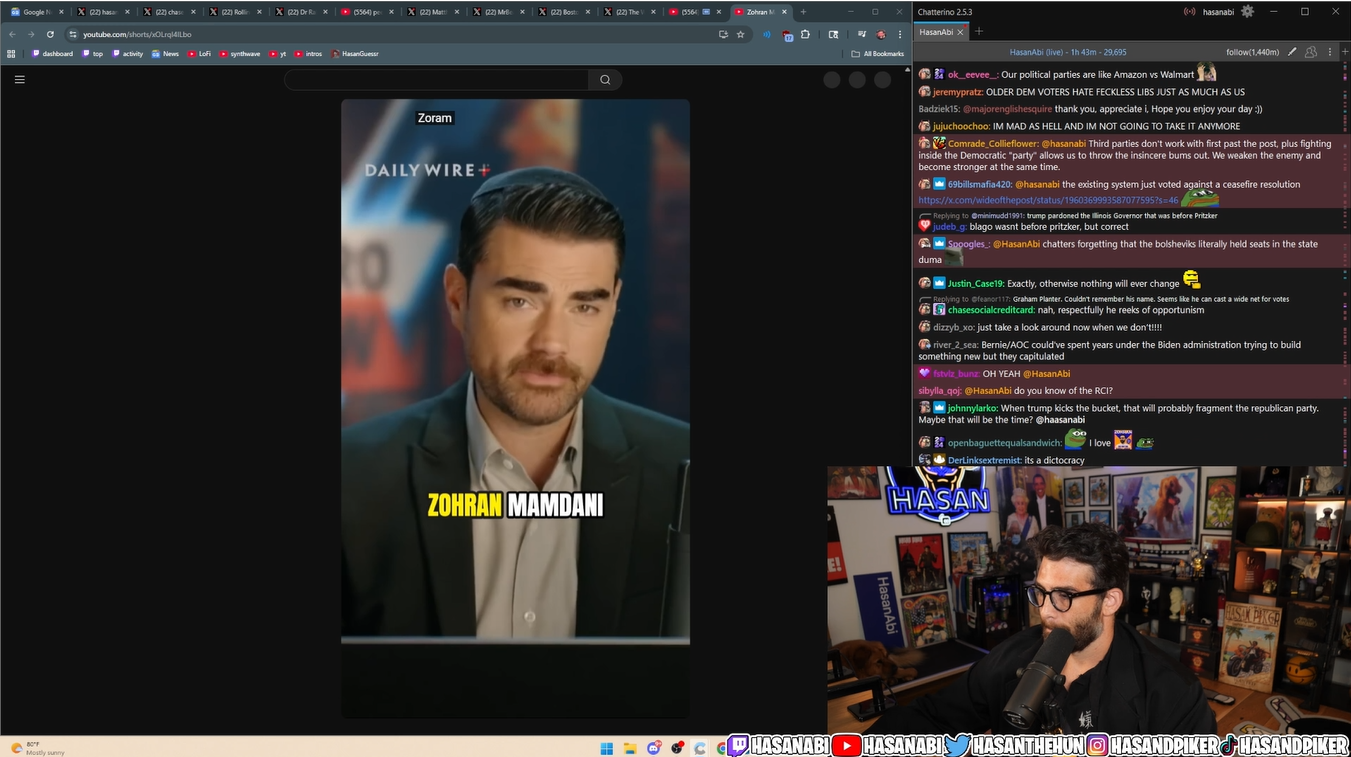Open the activity bookmark
Viewport: 1351px width, 757px height.
pos(128,54)
